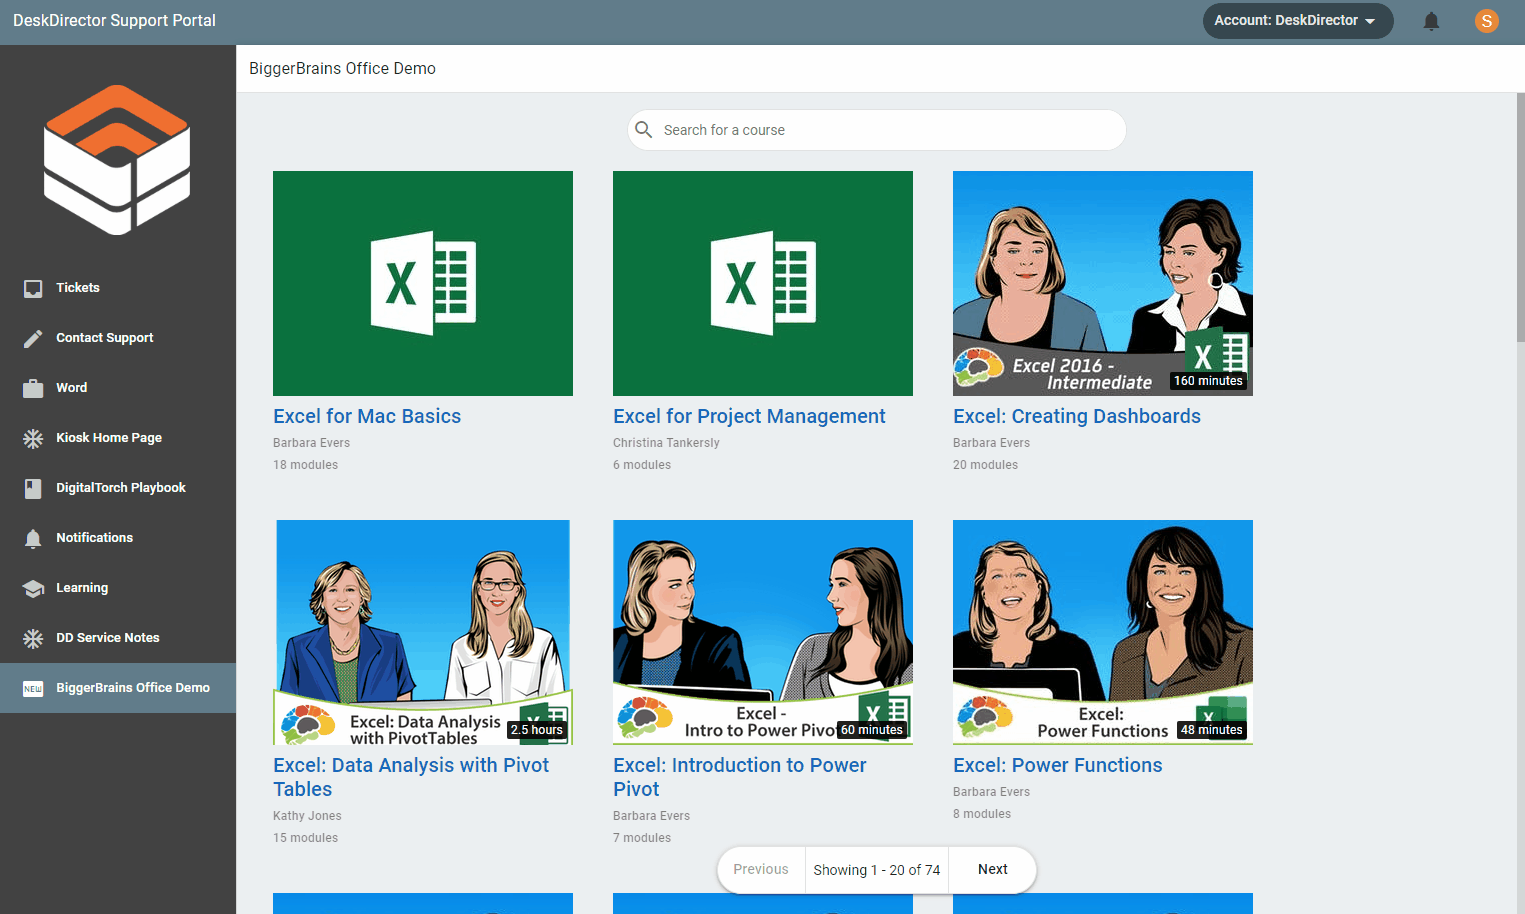Click the Word briefcase icon
Screen dimensions: 1525x914
[33, 388]
